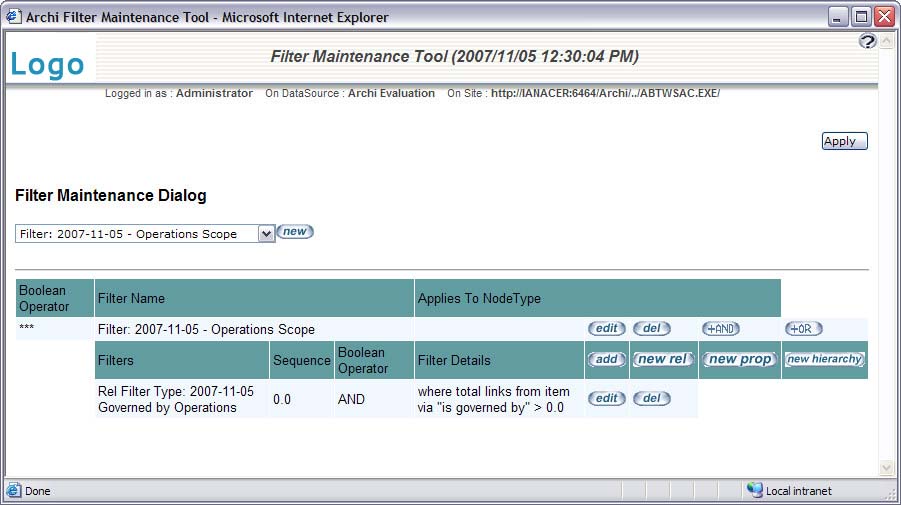
Task: Edit the Operations Scope filter
Action: coord(606,329)
